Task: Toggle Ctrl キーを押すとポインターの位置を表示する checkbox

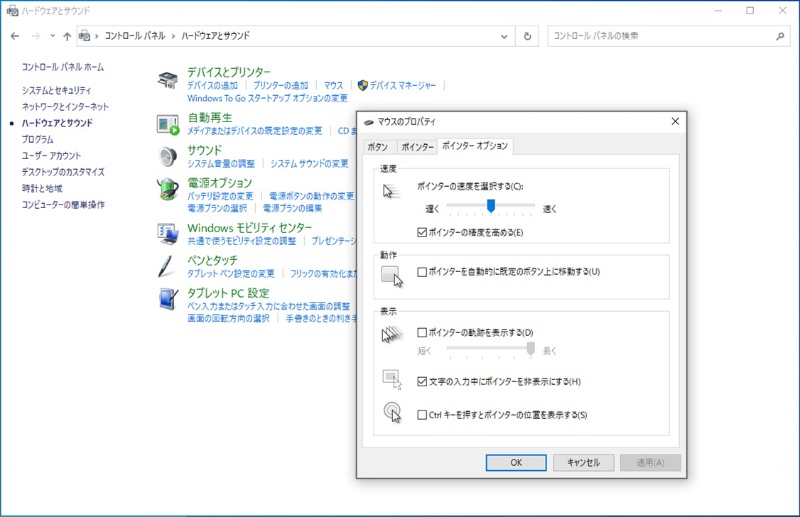Action: click(422, 415)
